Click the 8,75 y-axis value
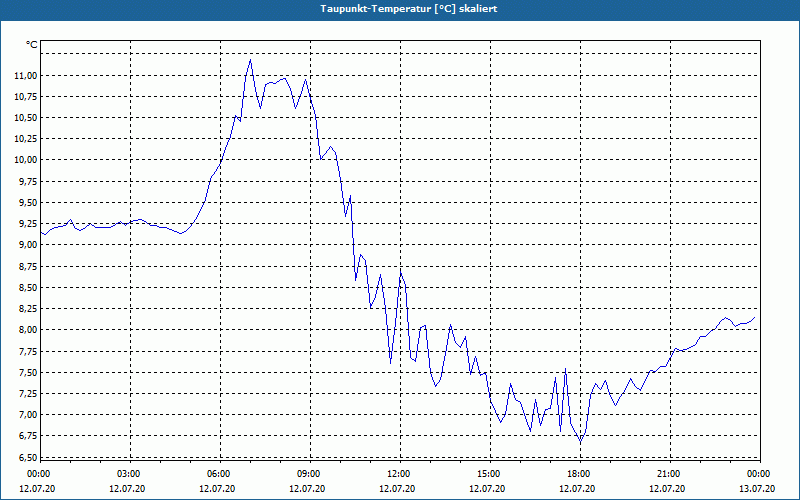The width and height of the screenshot is (800, 500). pos(28,266)
